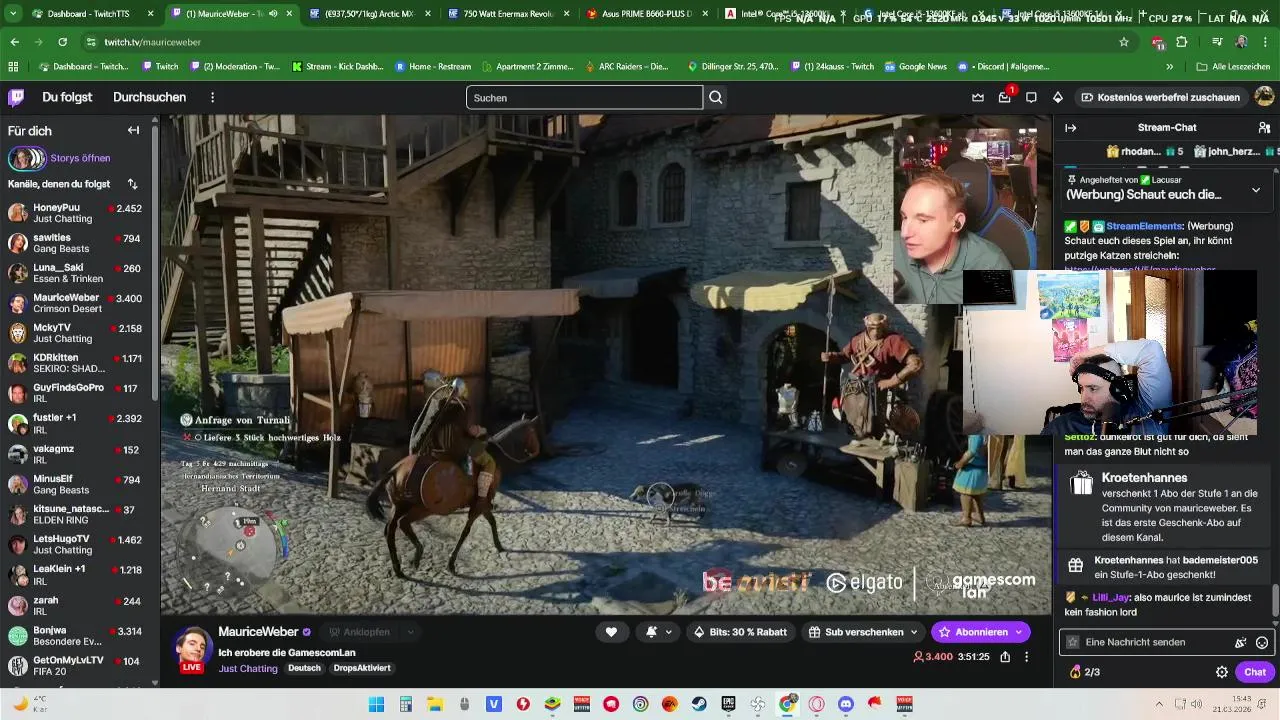1280x720 pixels.
Task: Mute the MauriceWeber browser tab audio
Action: [x=273, y=14]
